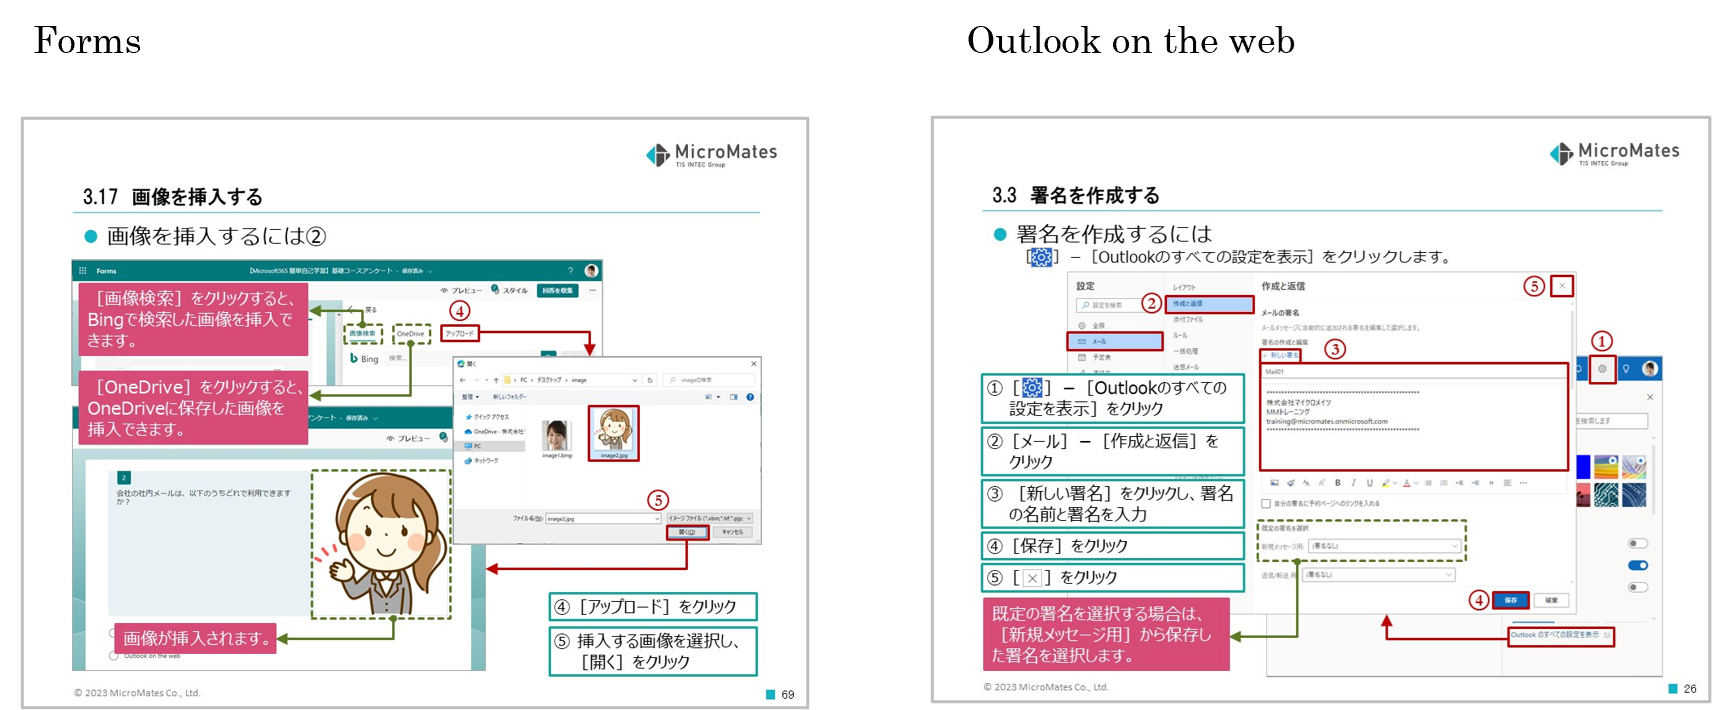Image resolution: width=1712 pixels, height=710 pixels.
Task: Click the back arrow in file dialog
Action: pyautogui.click(x=462, y=380)
